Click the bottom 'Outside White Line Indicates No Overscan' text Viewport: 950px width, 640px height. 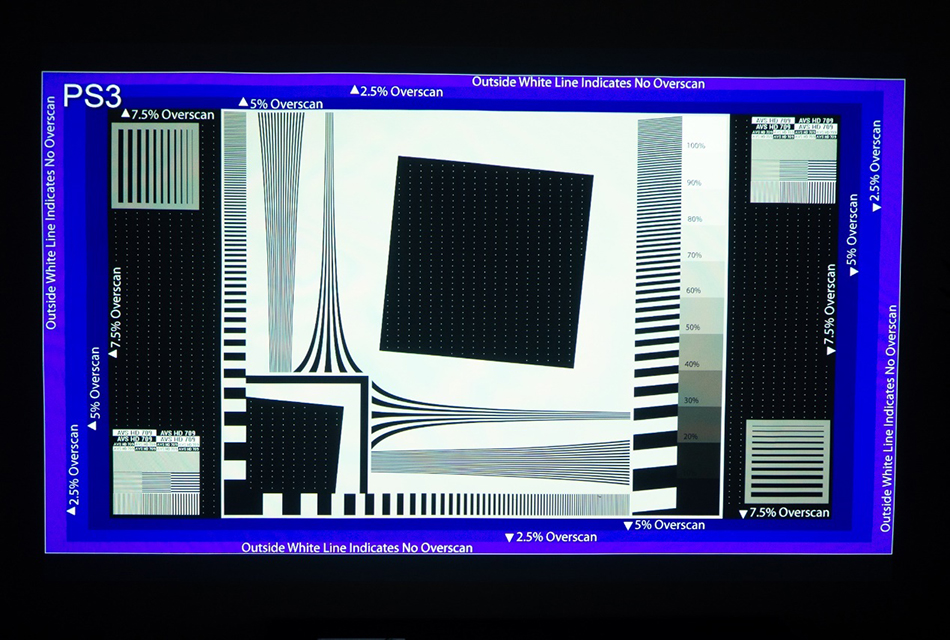[357, 548]
